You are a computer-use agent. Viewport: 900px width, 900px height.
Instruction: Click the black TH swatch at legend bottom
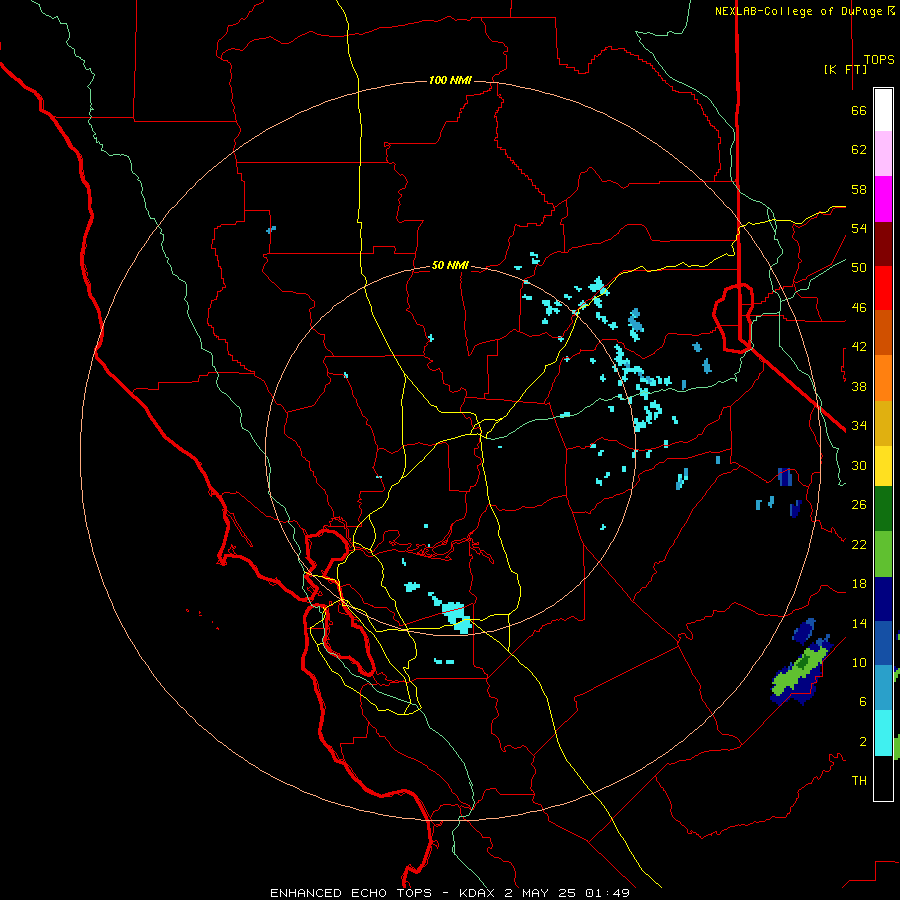(883, 778)
